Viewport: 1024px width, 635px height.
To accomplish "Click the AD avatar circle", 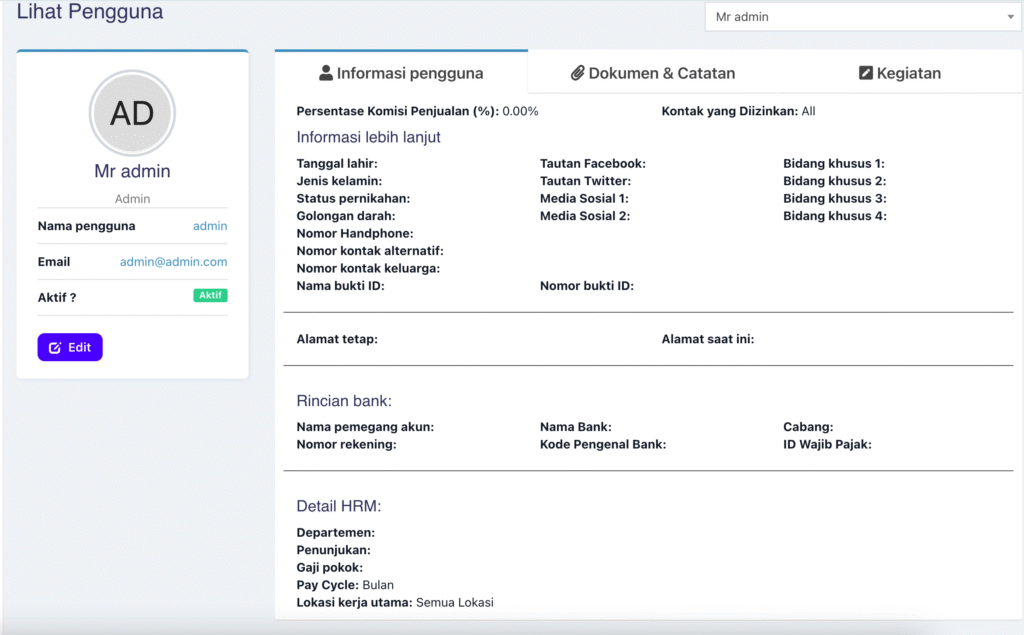I will coord(132,113).
